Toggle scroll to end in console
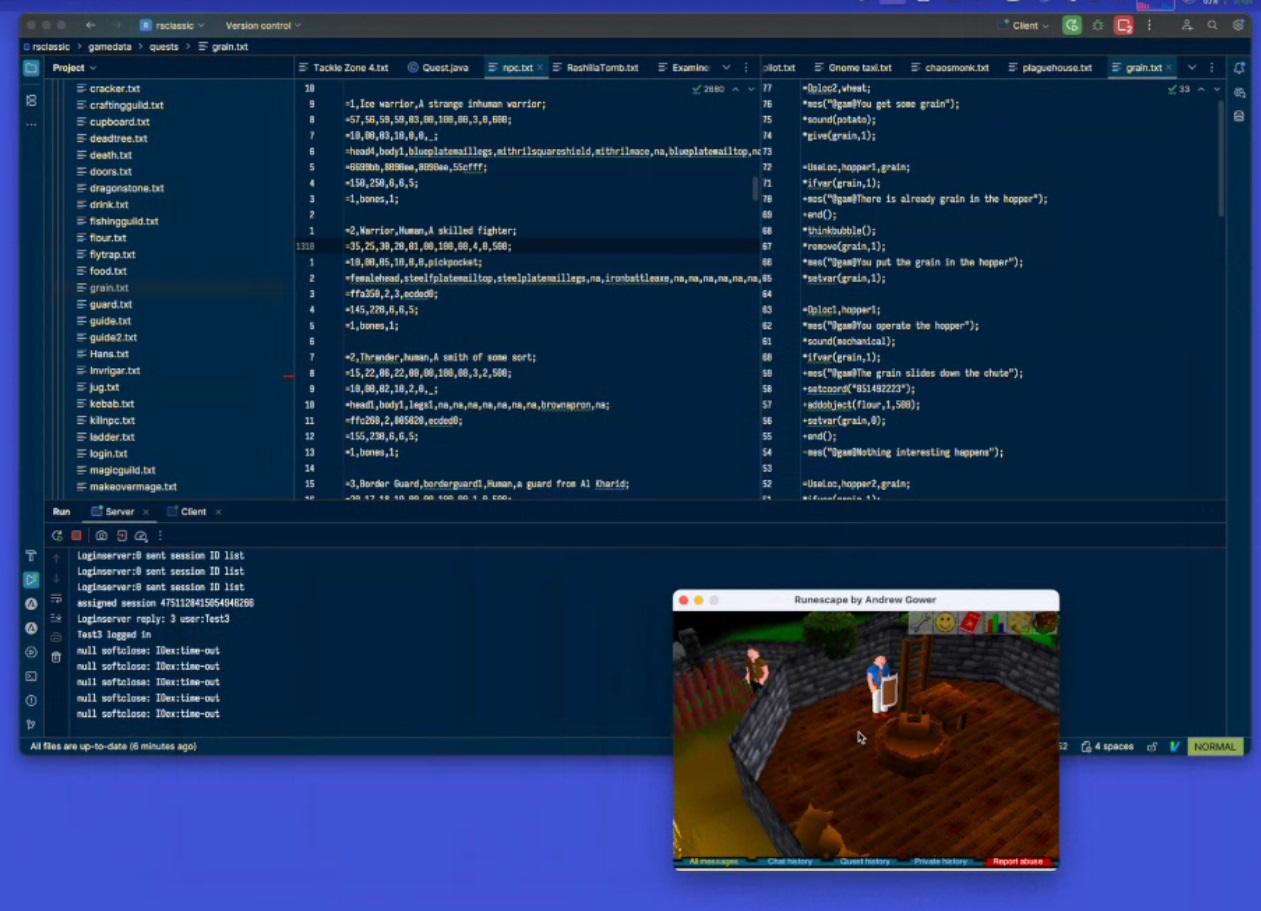1261x911 pixels. tap(56, 618)
